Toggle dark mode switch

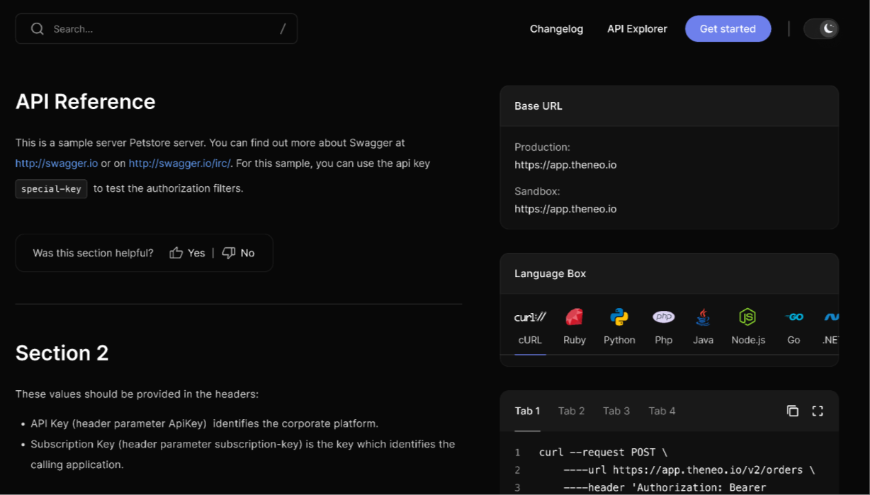(821, 29)
